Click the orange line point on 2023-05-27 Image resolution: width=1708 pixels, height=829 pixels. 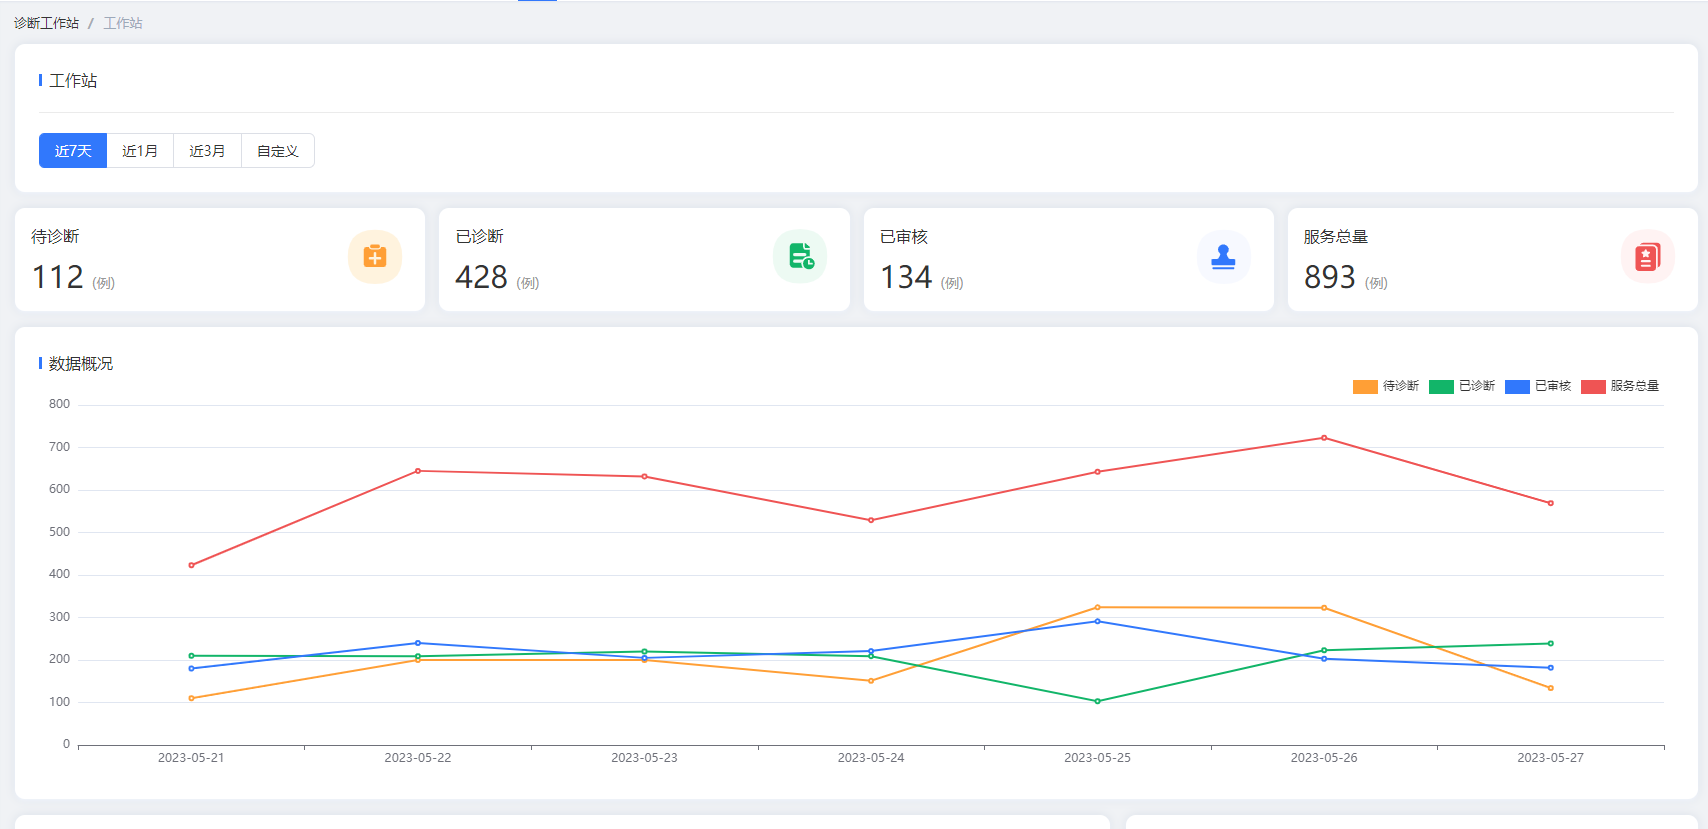(x=1551, y=688)
